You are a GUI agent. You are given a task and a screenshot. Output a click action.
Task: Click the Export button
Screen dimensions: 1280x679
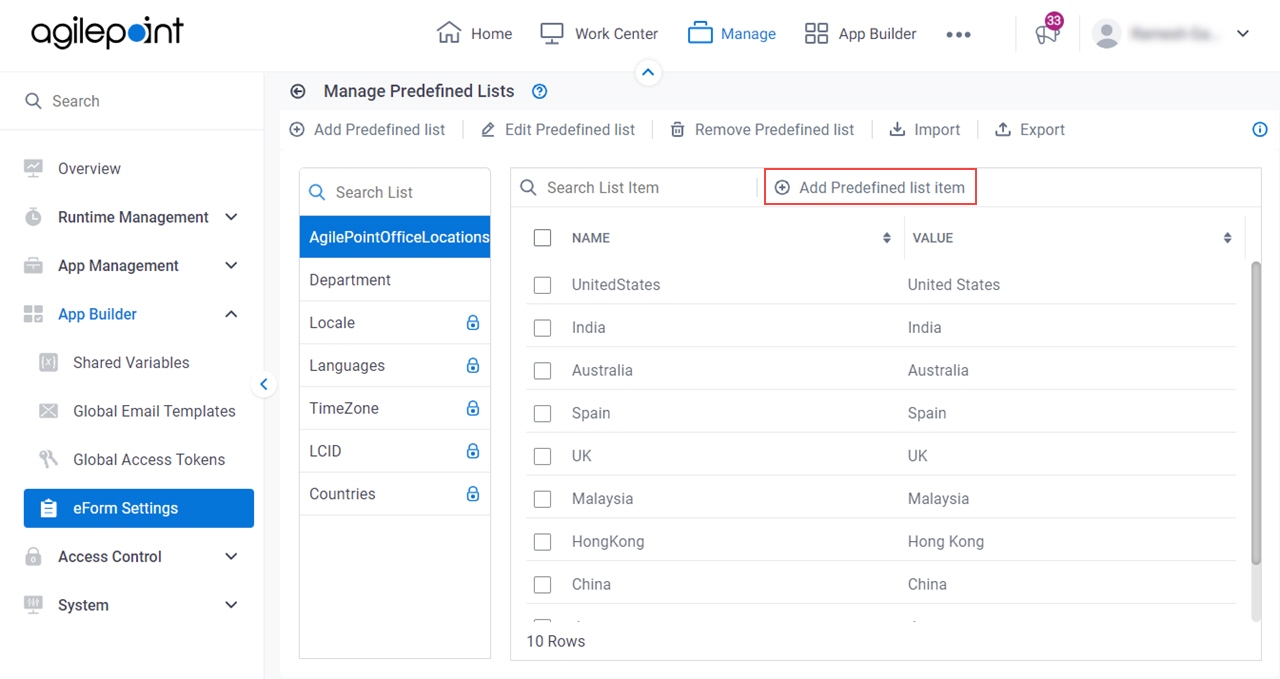pyautogui.click(x=1030, y=130)
